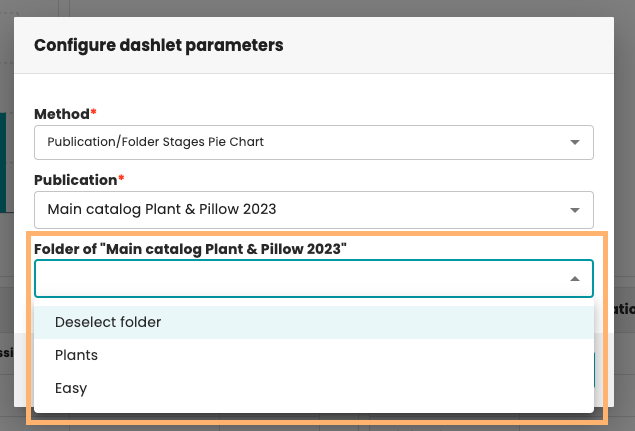Screen dimensions: 635x431
Task: Click the teal chart segment behind the dialog
Action: 6,160
